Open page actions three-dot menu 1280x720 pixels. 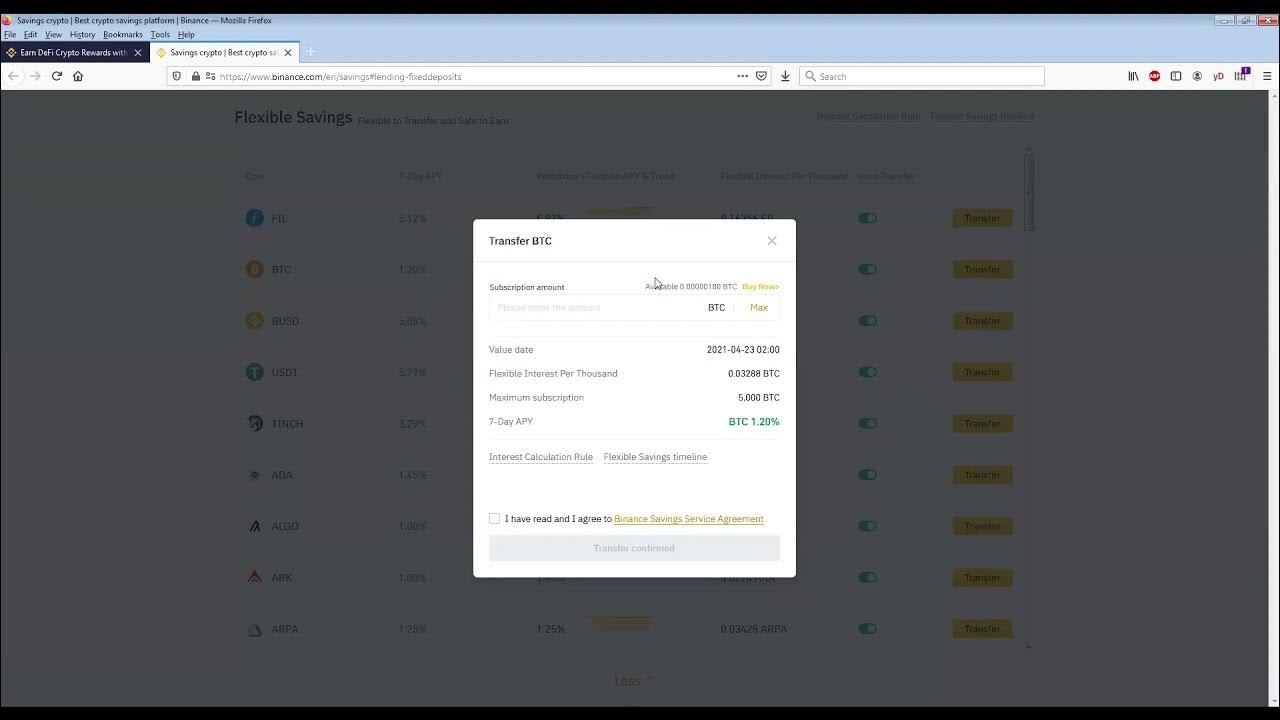[742, 76]
